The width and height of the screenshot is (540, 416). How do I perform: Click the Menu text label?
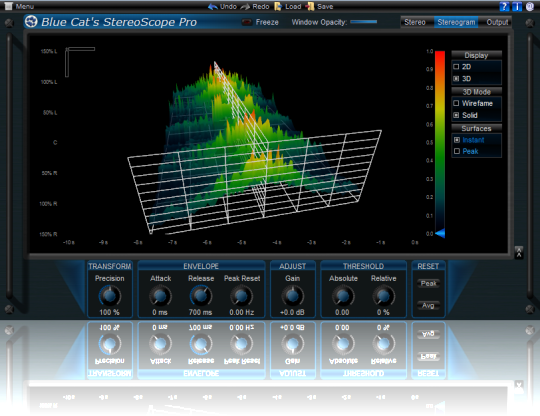point(25,7)
